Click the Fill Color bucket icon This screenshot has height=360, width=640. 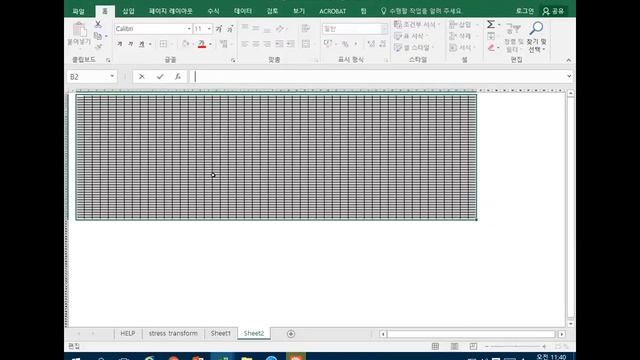click(186, 44)
